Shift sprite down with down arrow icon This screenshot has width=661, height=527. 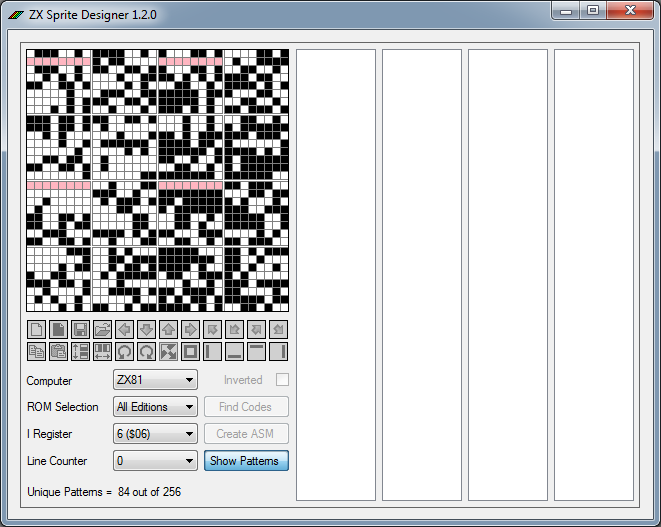[146, 329]
